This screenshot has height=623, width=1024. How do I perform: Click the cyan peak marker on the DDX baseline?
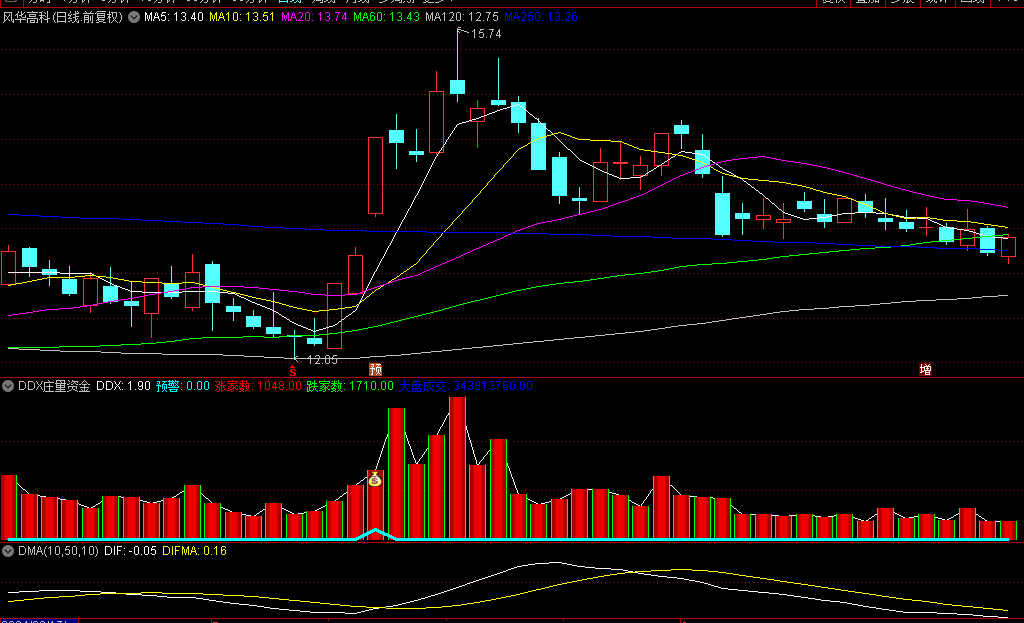[x=376, y=534]
